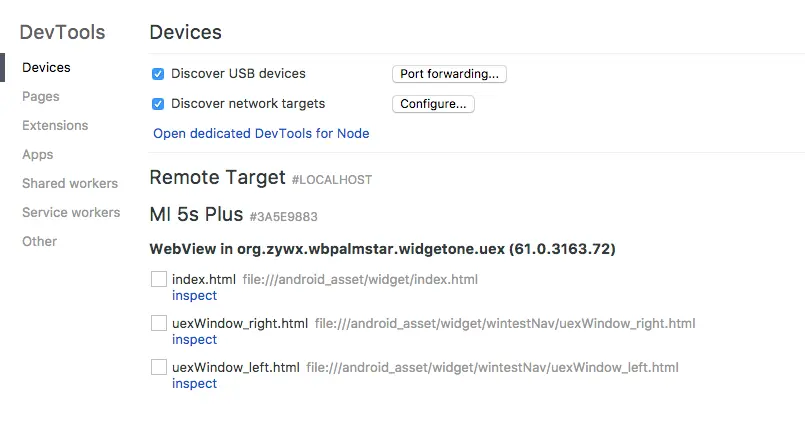Open the Extensions section
805x427 pixels.
click(55, 125)
